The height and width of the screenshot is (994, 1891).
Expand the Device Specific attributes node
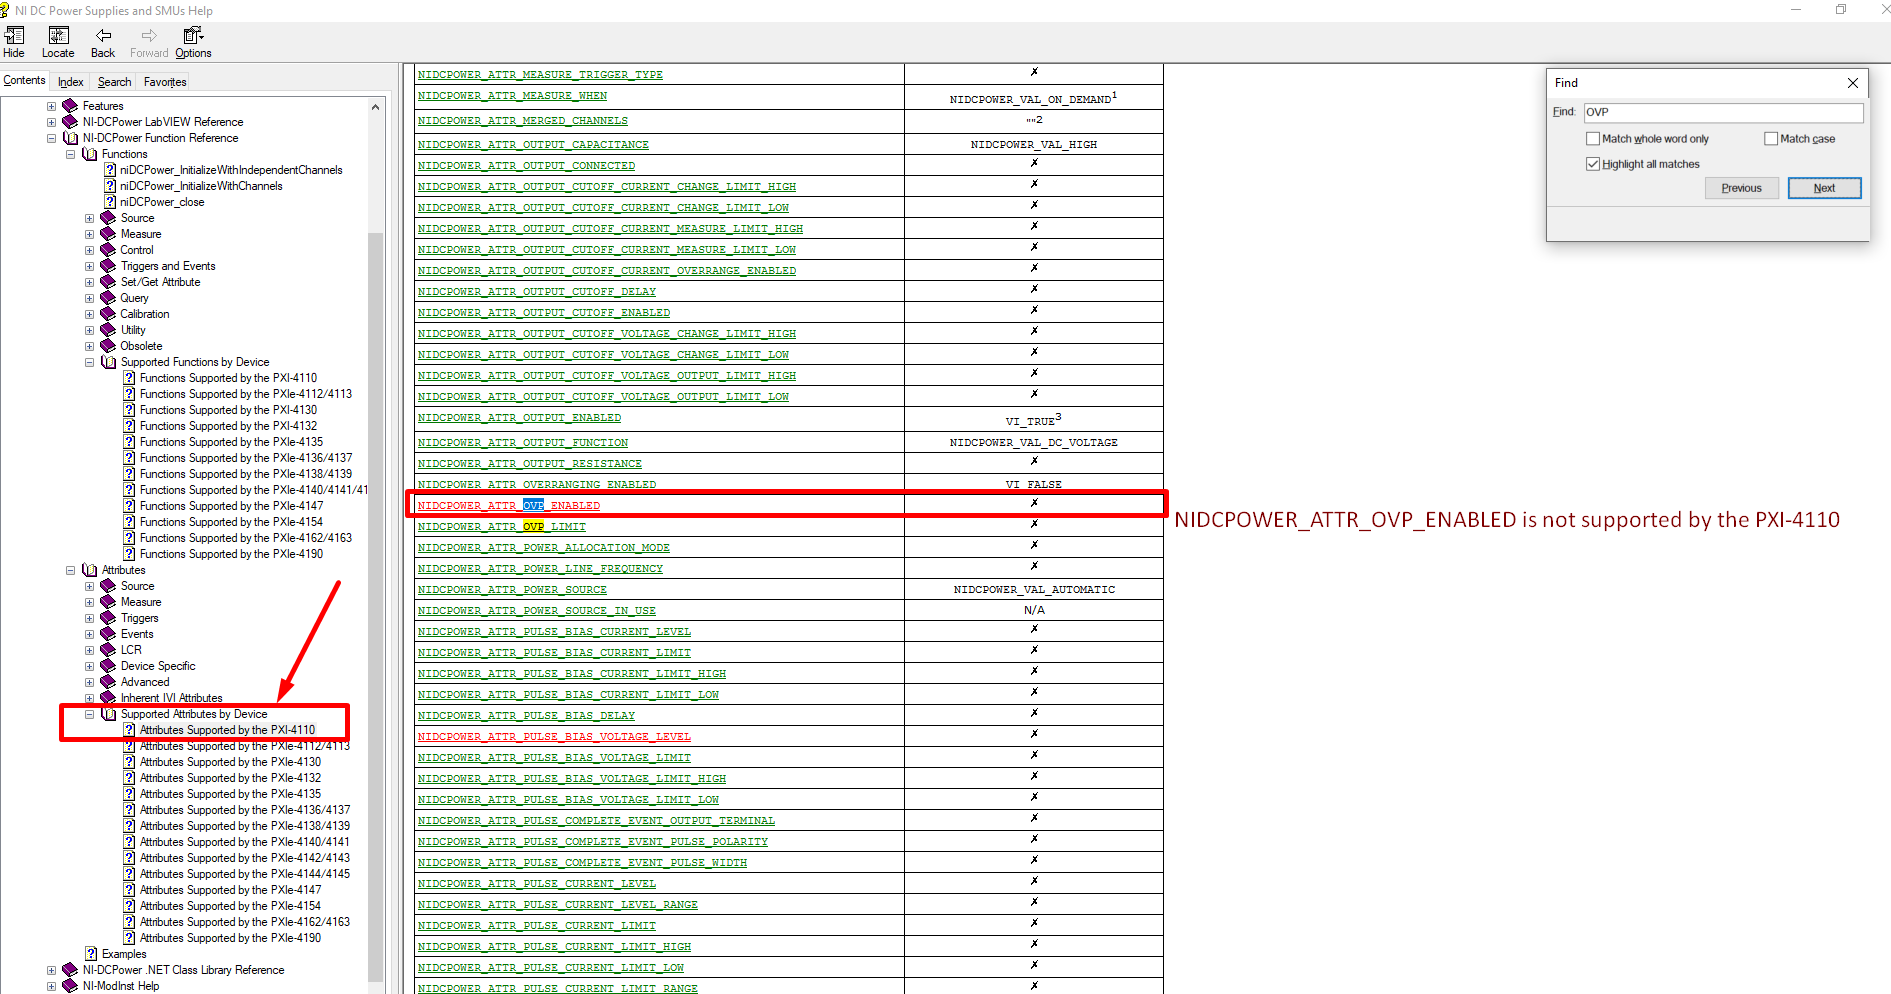tap(89, 666)
